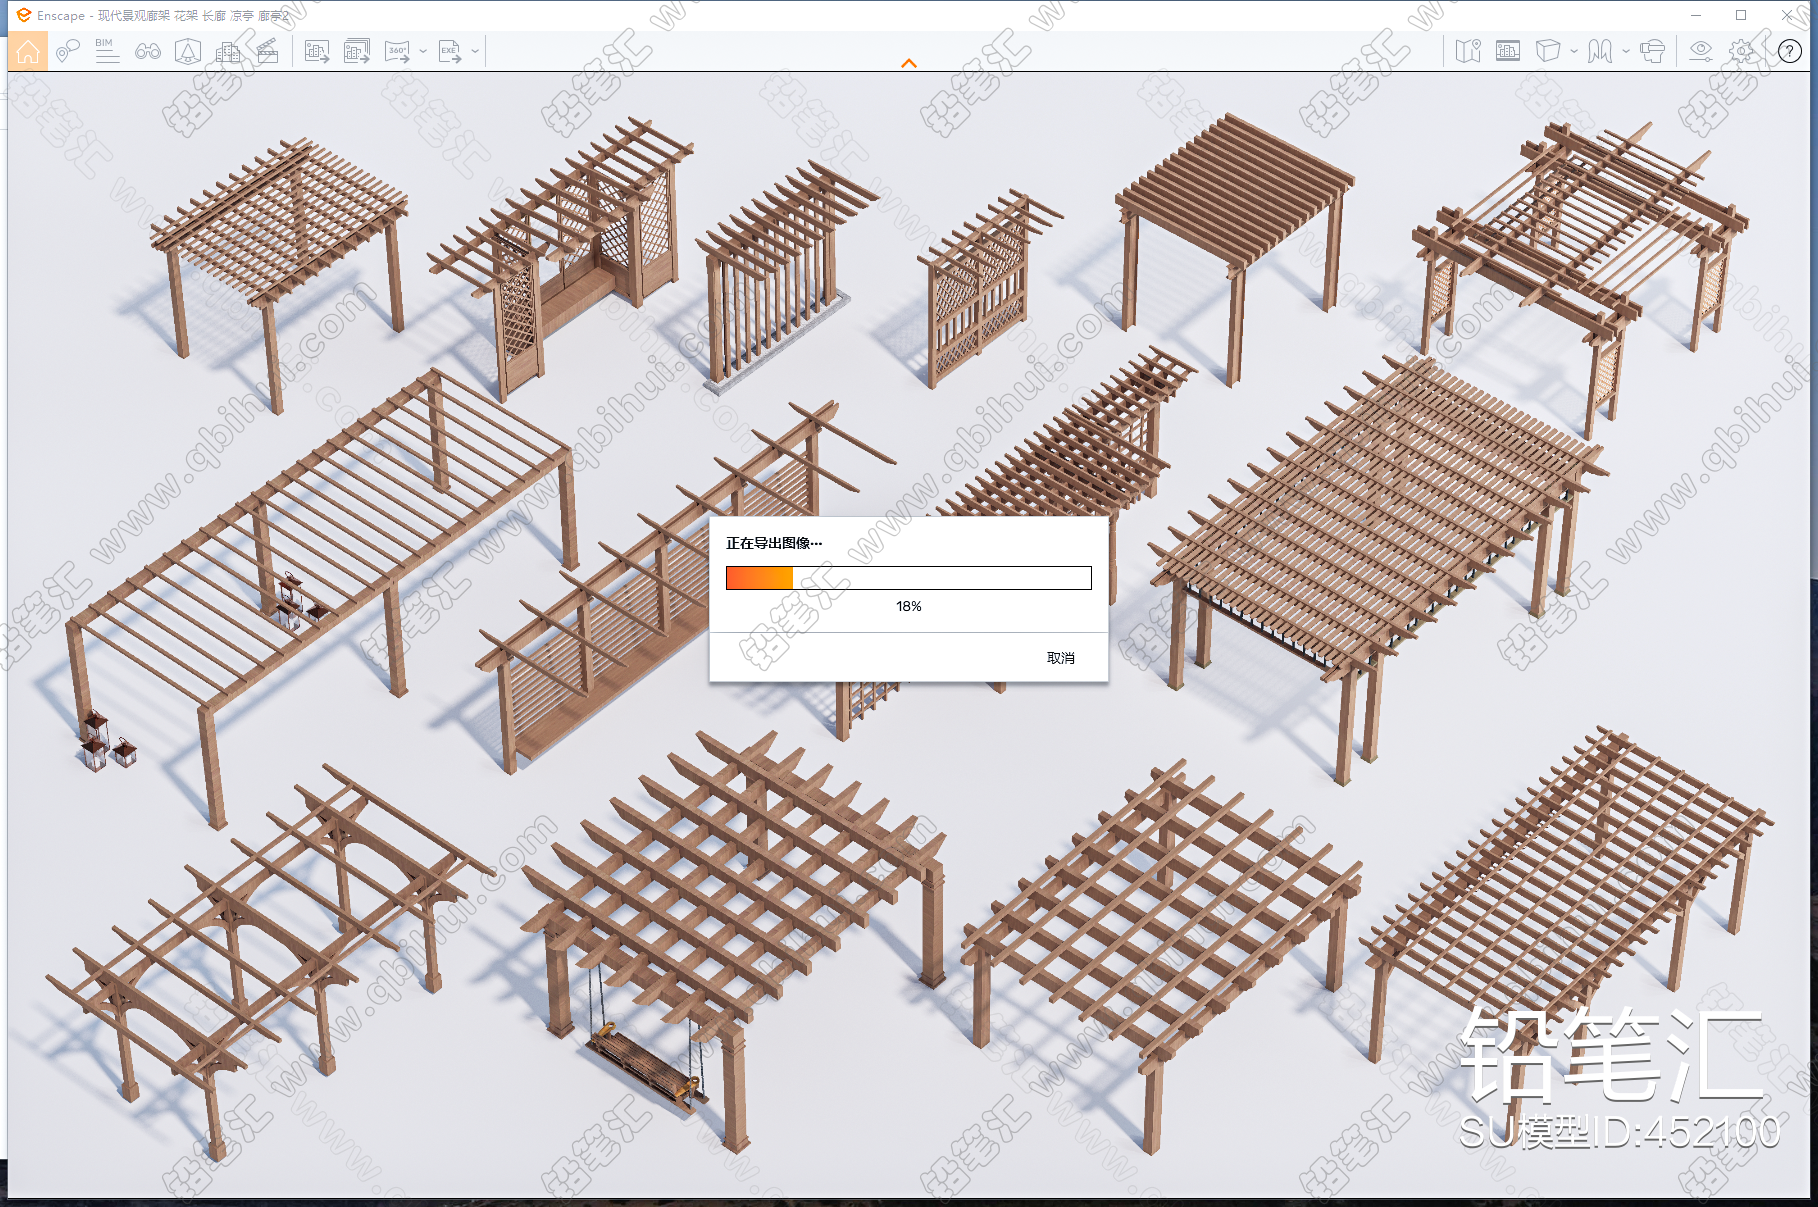Expand the 360° panorama dropdown arrow

tap(423, 51)
